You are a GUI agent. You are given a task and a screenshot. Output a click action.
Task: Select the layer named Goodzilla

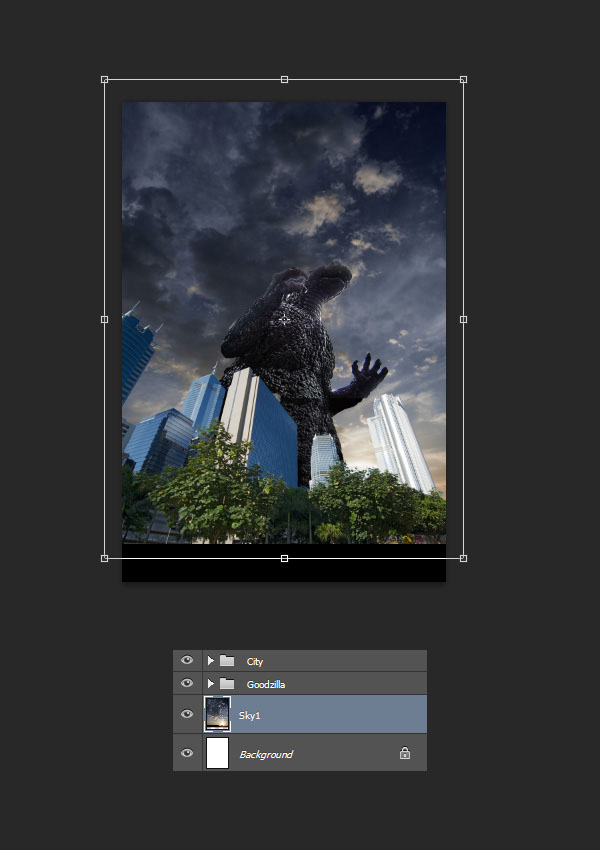pos(300,684)
